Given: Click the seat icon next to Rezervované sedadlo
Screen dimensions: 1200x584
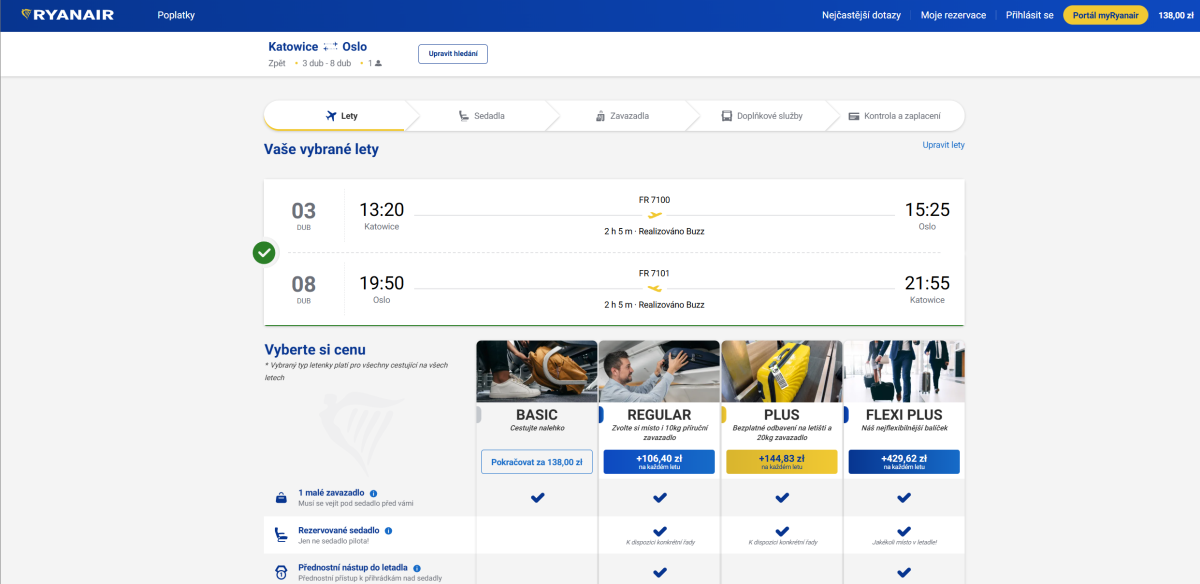Looking at the screenshot, I should coord(281,535).
